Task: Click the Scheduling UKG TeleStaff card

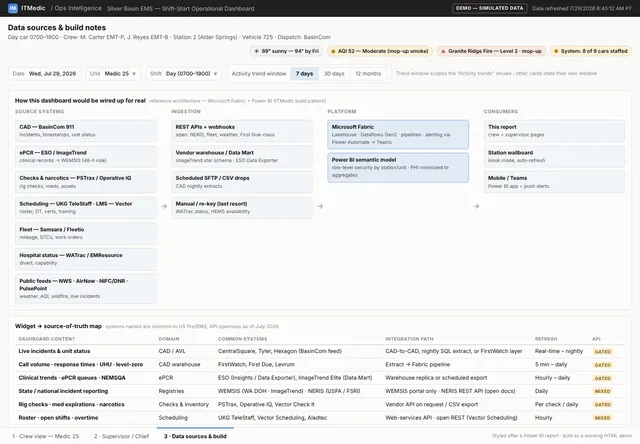Action: pos(86,207)
